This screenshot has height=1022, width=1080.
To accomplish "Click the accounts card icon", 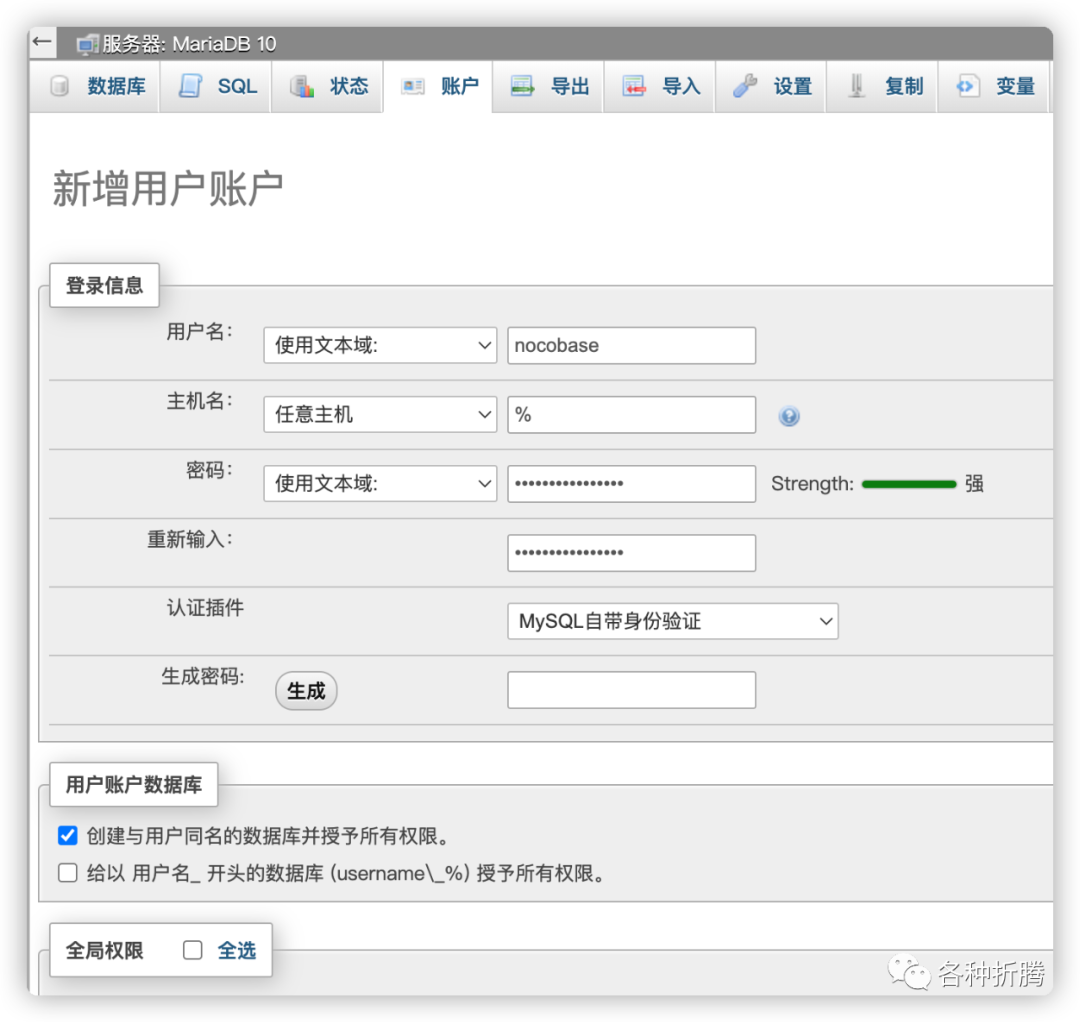I will pyautogui.click(x=413, y=86).
